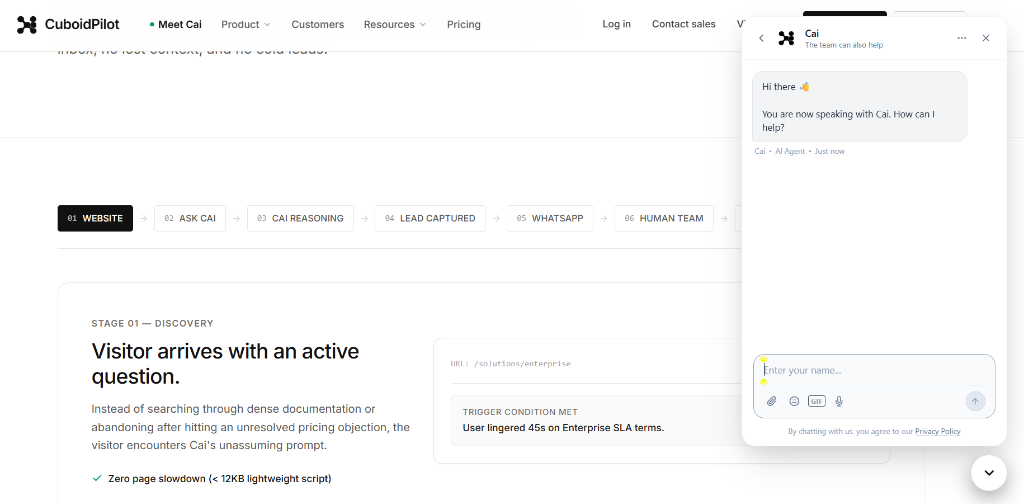Click the 'TRIGGER CONDITION MET' label

click(520, 413)
